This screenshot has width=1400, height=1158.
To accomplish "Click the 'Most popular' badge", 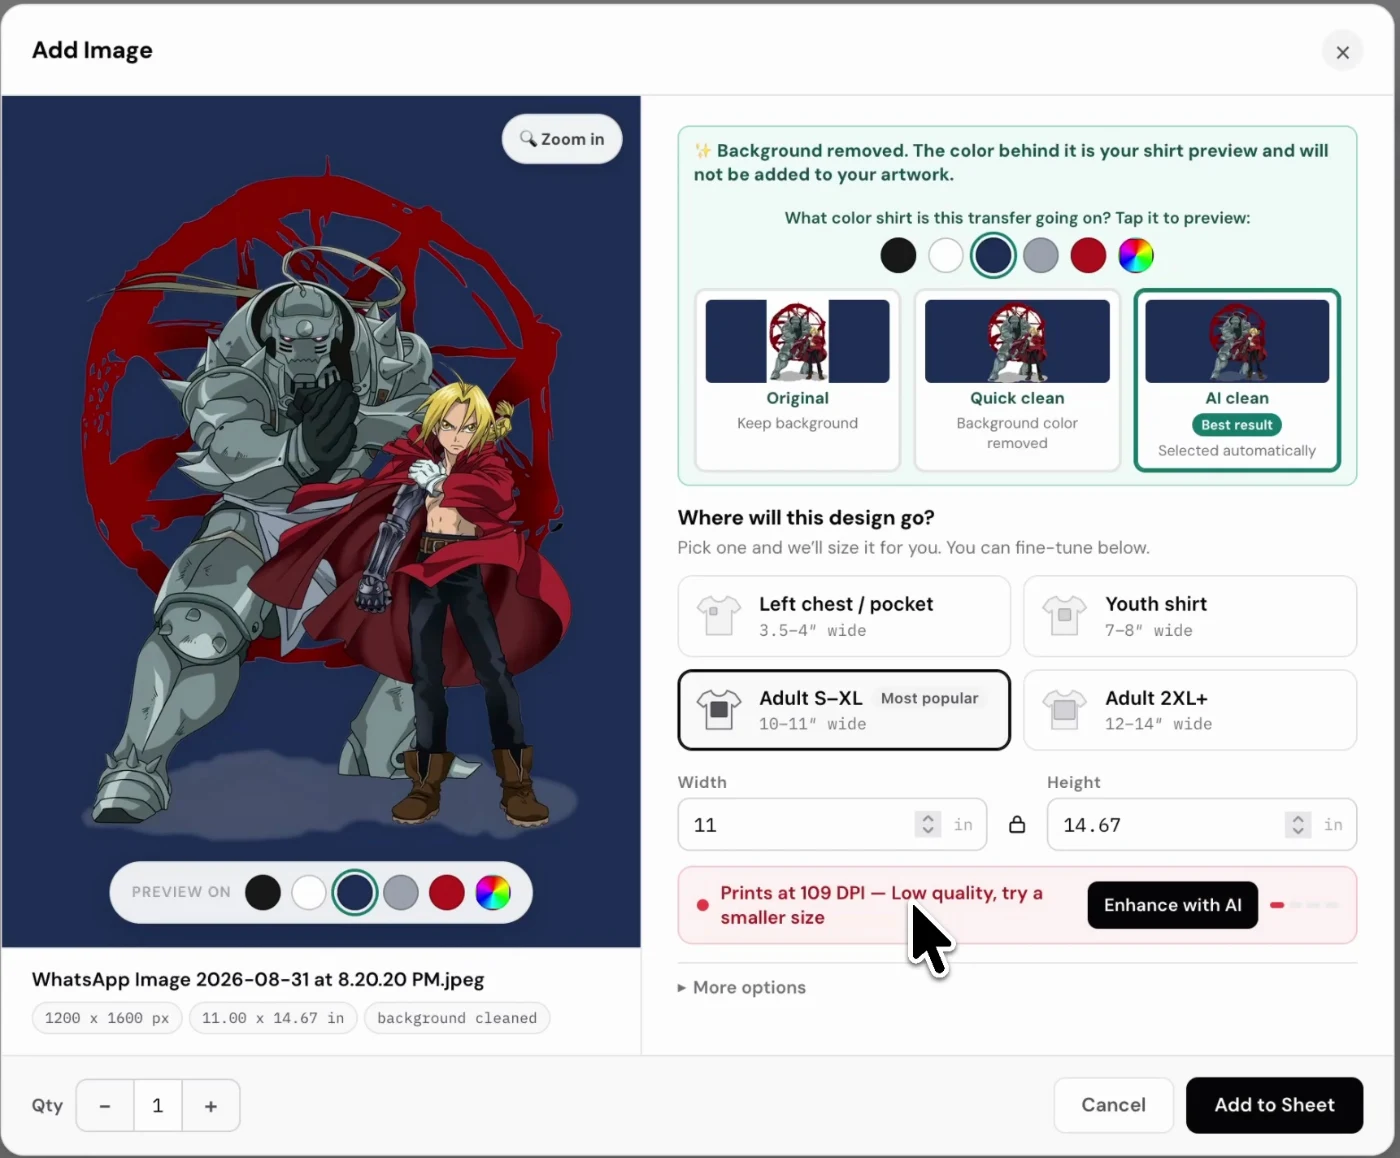I will pyautogui.click(x=930, y=698).
